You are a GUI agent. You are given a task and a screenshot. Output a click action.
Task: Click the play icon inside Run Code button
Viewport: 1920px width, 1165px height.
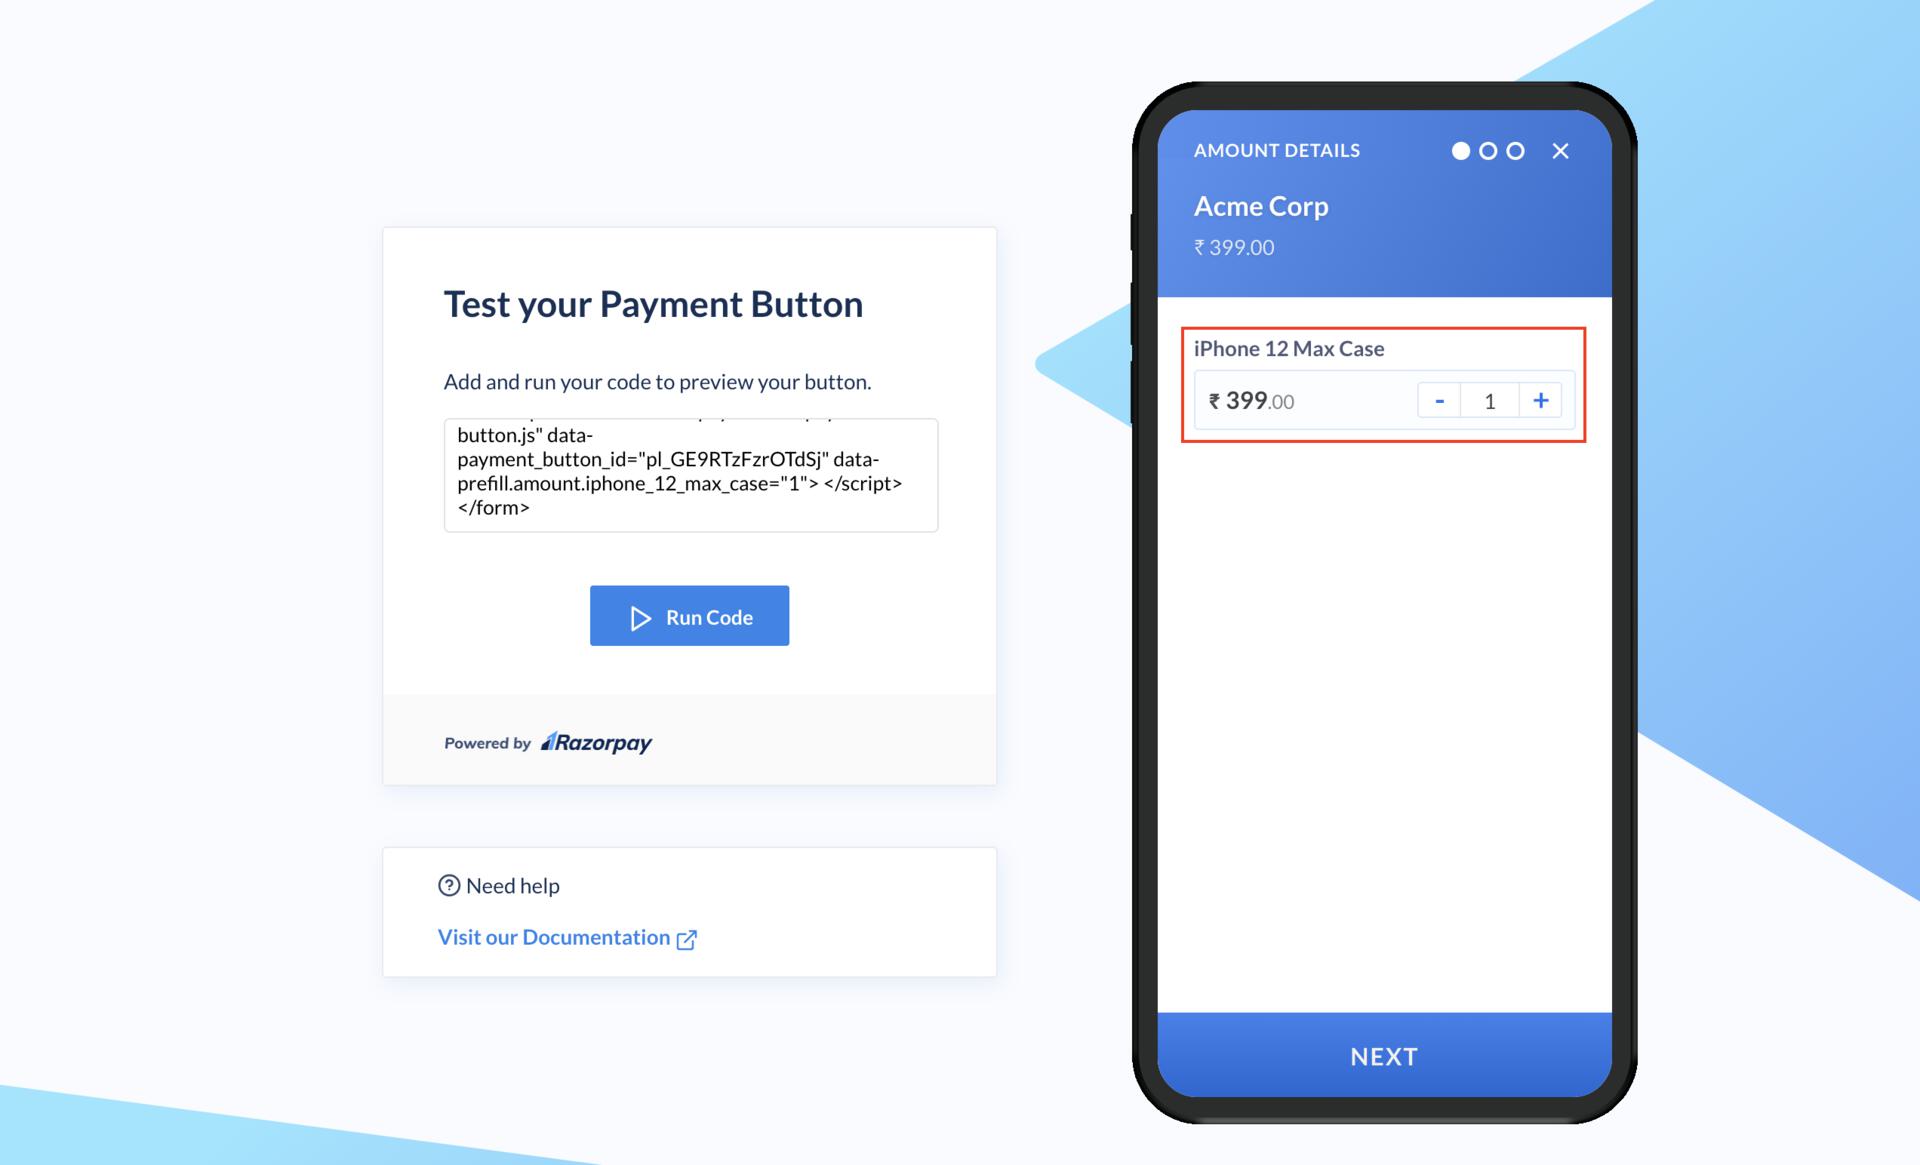tap(639, 616)
